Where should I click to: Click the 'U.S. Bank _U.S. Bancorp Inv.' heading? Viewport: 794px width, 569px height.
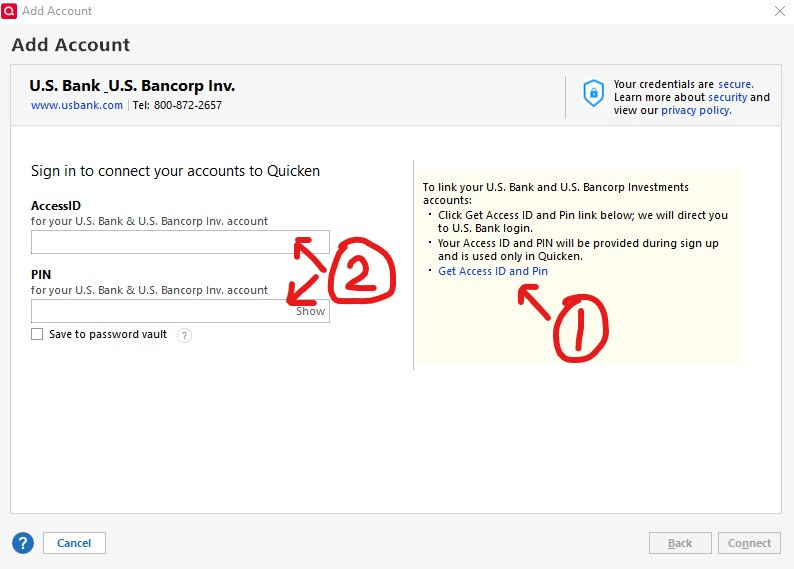pyautogui.click(x=132, y=86)
